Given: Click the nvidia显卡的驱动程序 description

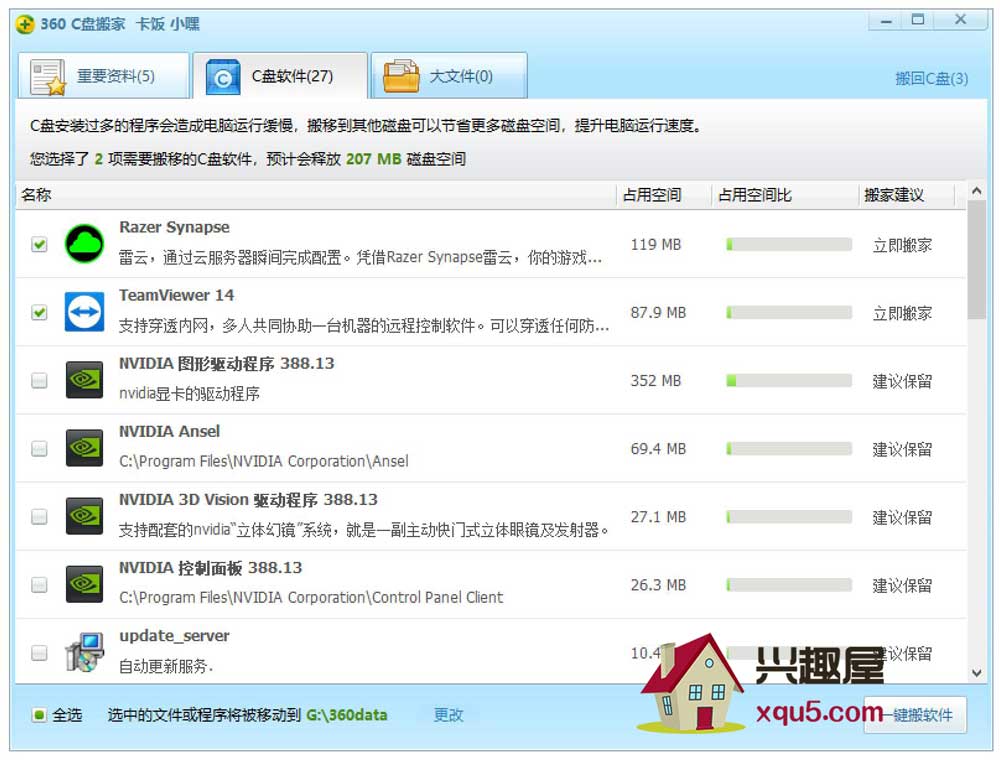Looking at the screenshot, I should click(189, 394).
